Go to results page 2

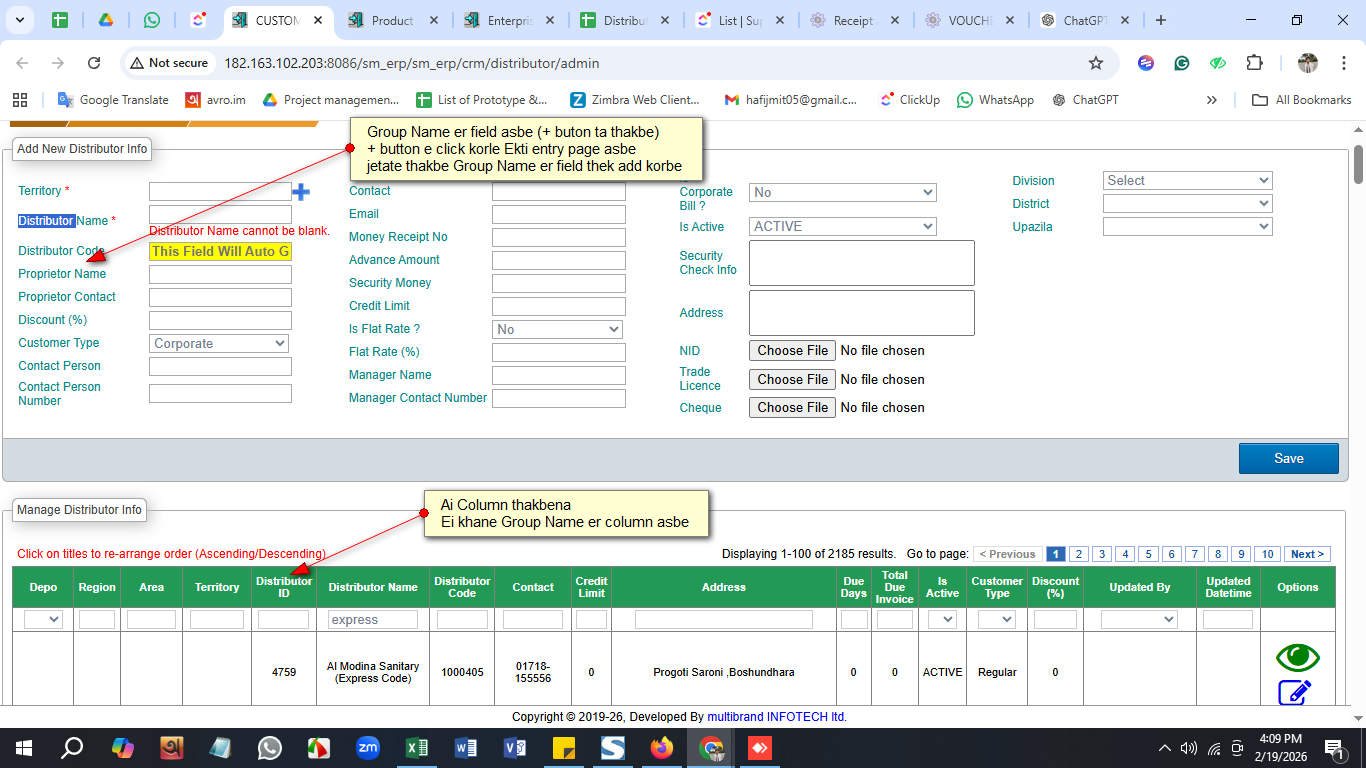click(x=1079, y=554)
